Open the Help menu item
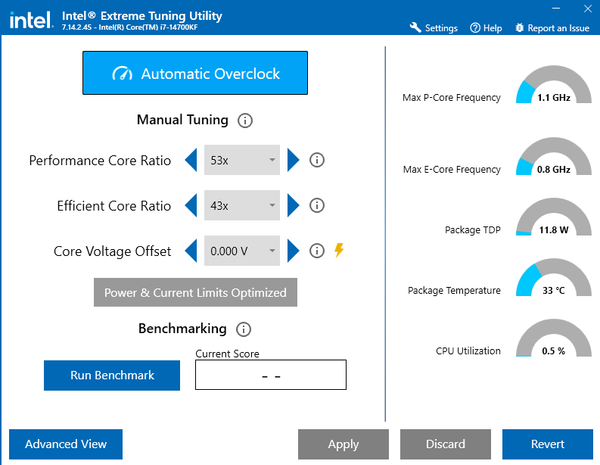The height and width of the screenshot is (465, 600). 486,28
